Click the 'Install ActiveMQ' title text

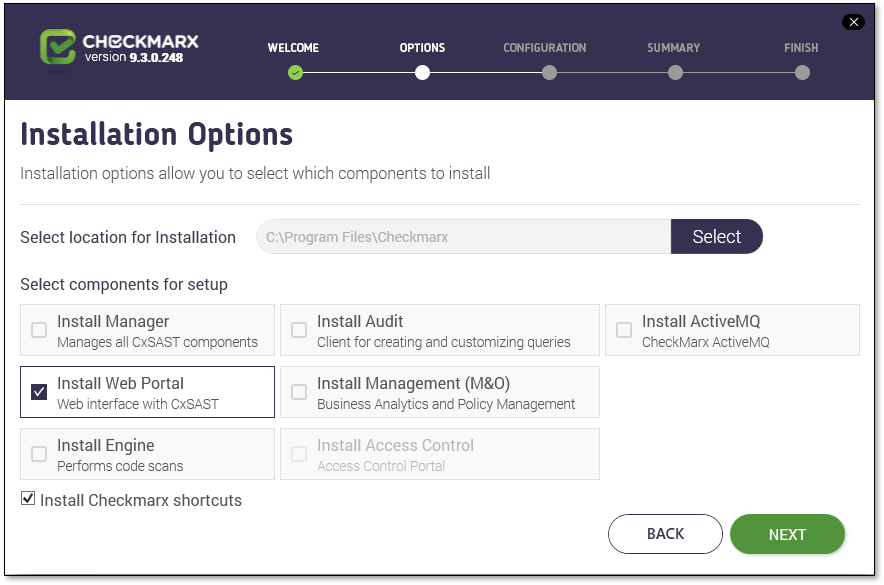(701, 321)
